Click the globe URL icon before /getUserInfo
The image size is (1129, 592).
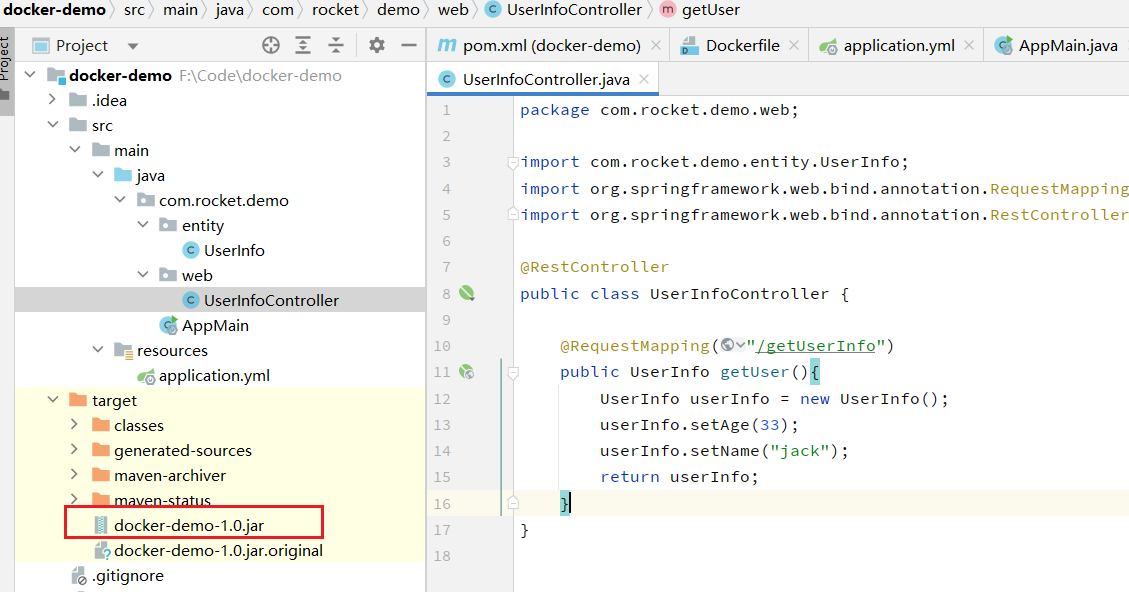coord(728,345)
